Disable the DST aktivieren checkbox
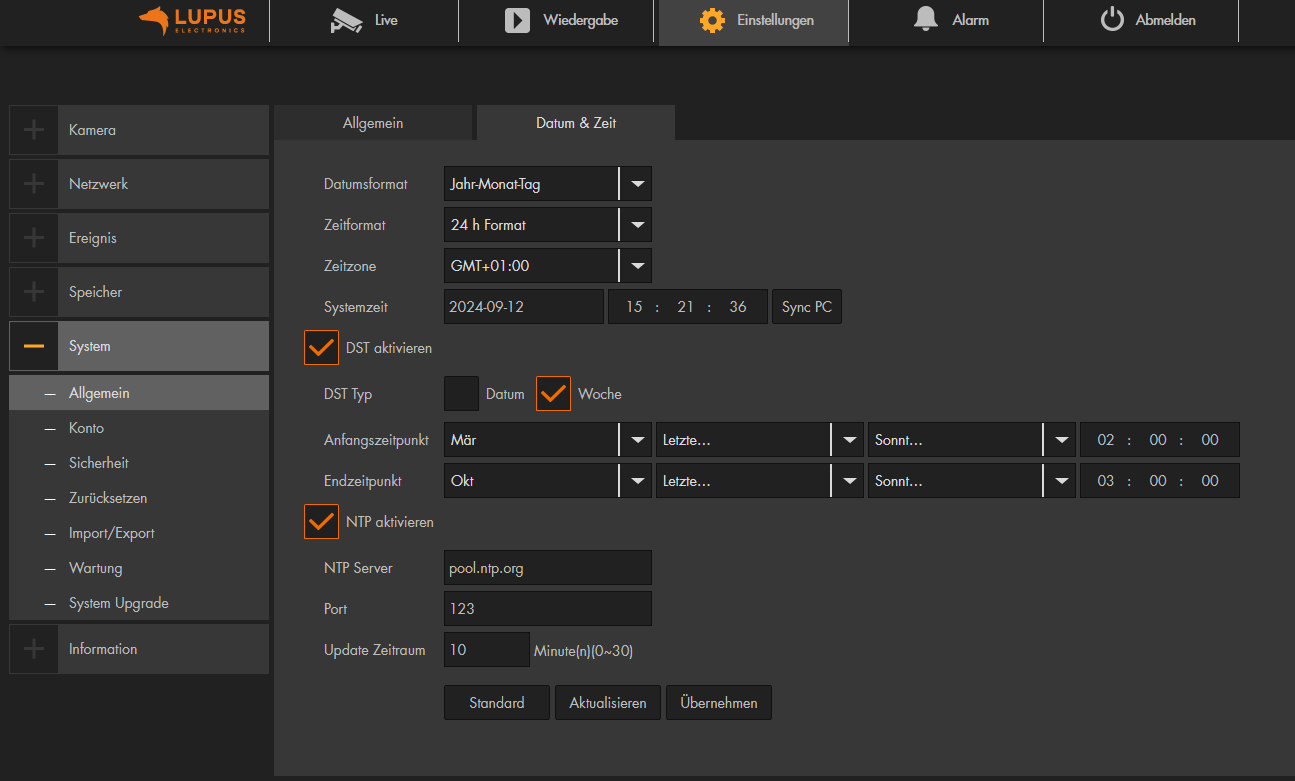The width and height of the screenshot is (1295, 781). pyautogui.click(x=321, y=348)
